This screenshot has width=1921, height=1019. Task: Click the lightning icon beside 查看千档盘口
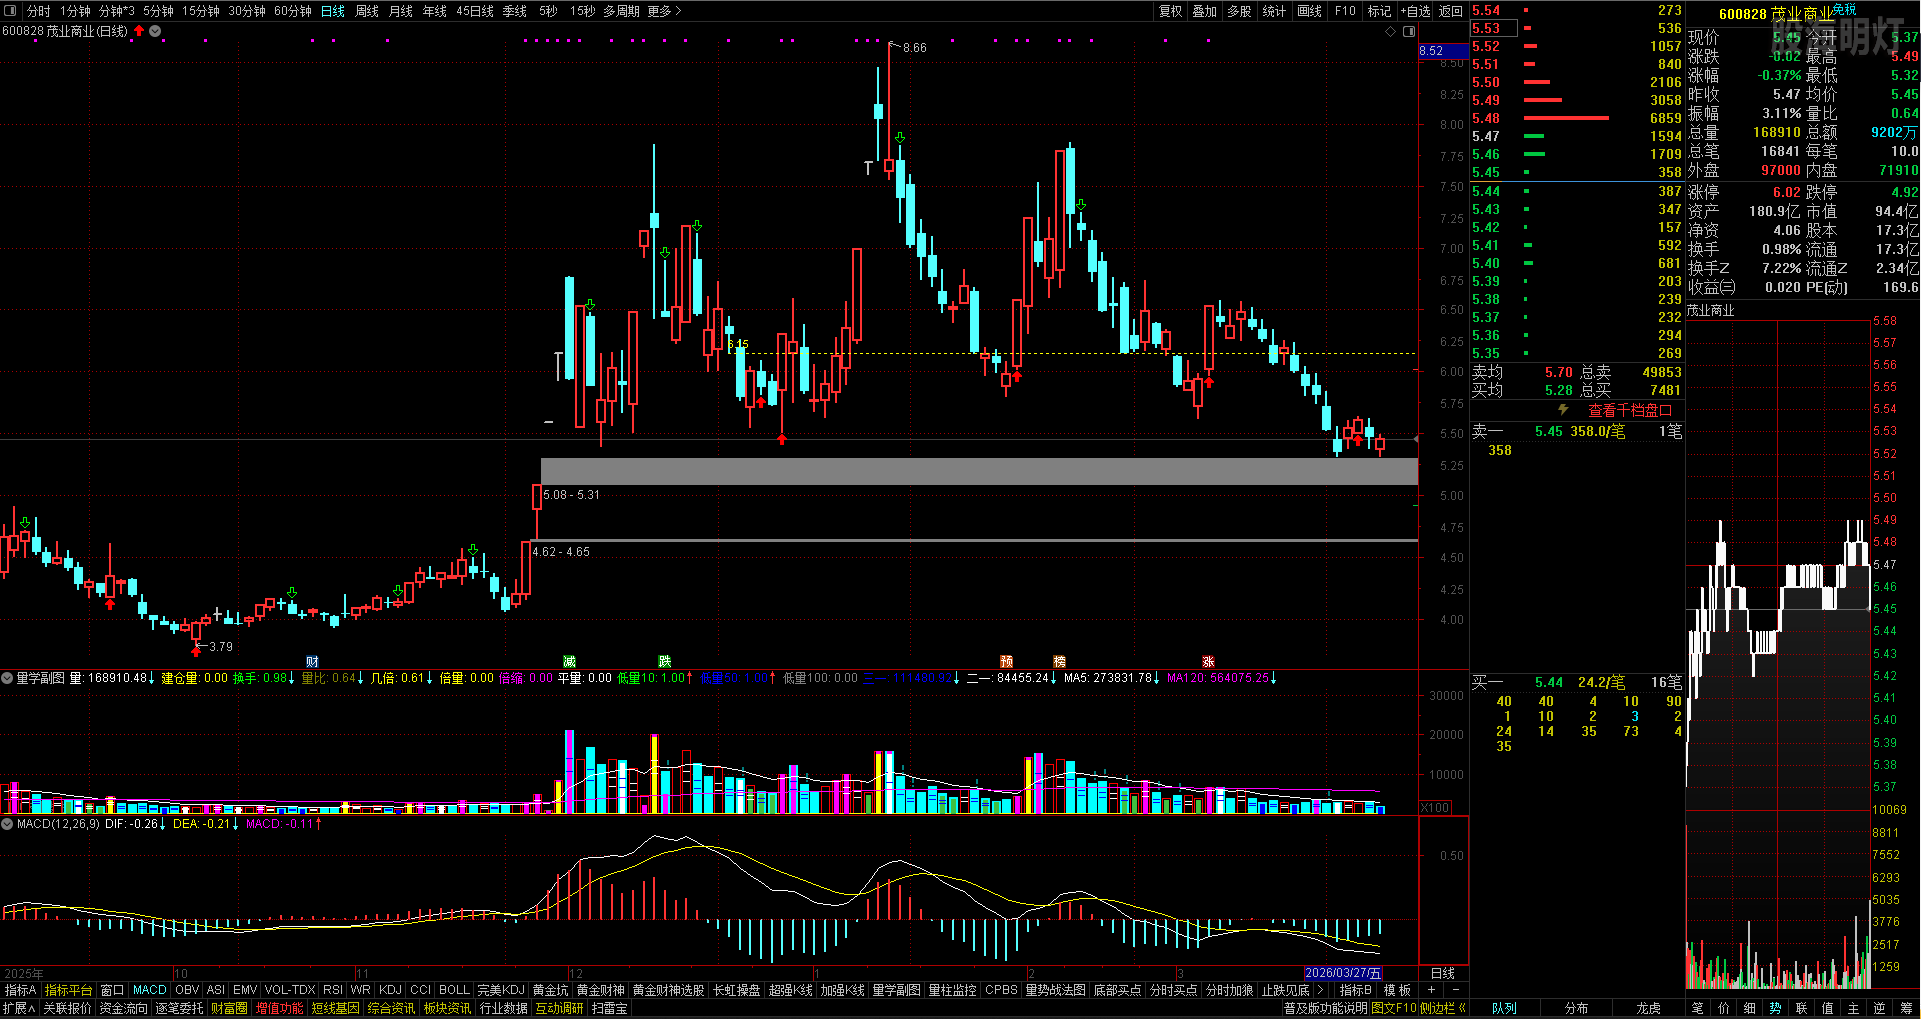click(x=1563, y=410)
